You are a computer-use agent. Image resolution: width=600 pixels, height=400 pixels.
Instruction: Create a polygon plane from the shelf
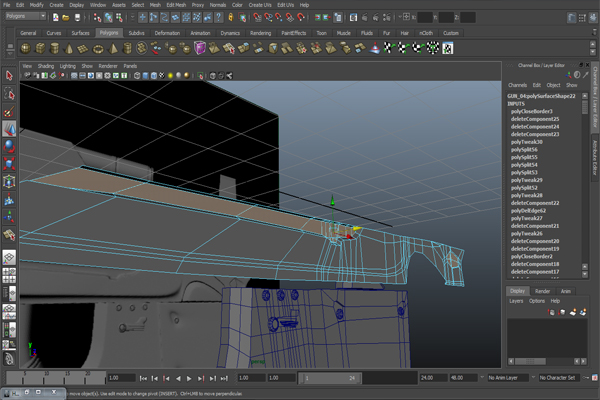(x=83, y=49)
